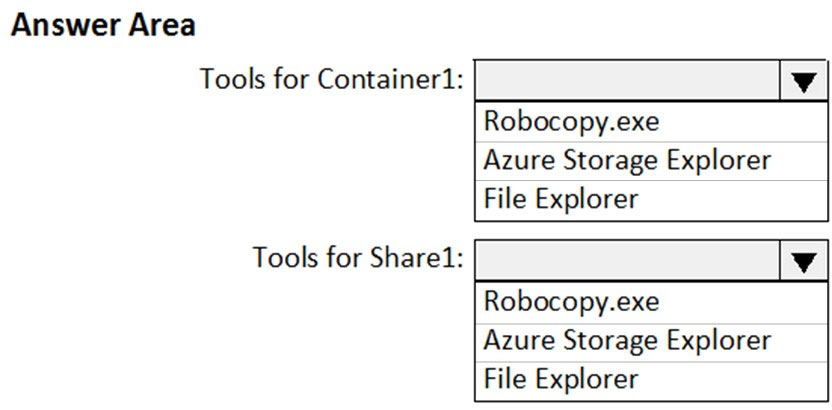The image size is (832, 410).
Task: Expand the Tools for Container1 dropdown arrow
Action: tap(803, 81)
